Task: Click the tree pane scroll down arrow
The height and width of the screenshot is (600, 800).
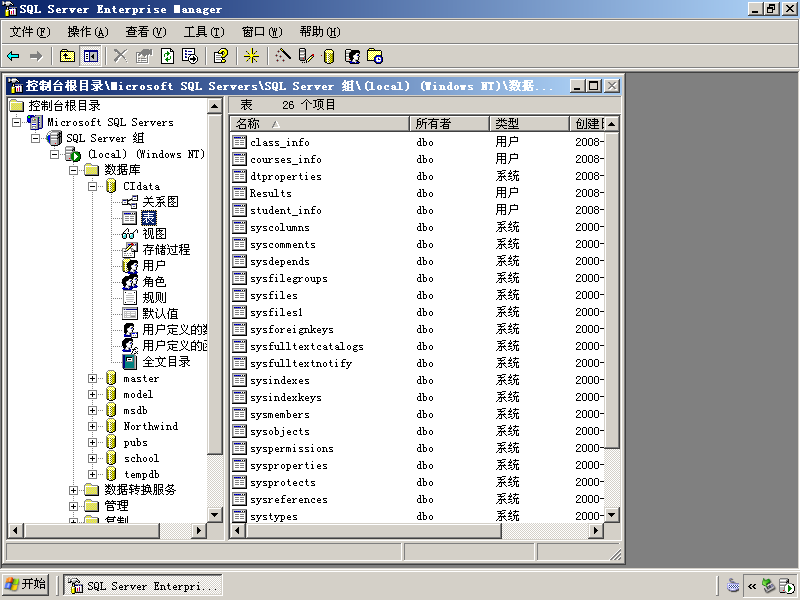Action: point(215,515)
